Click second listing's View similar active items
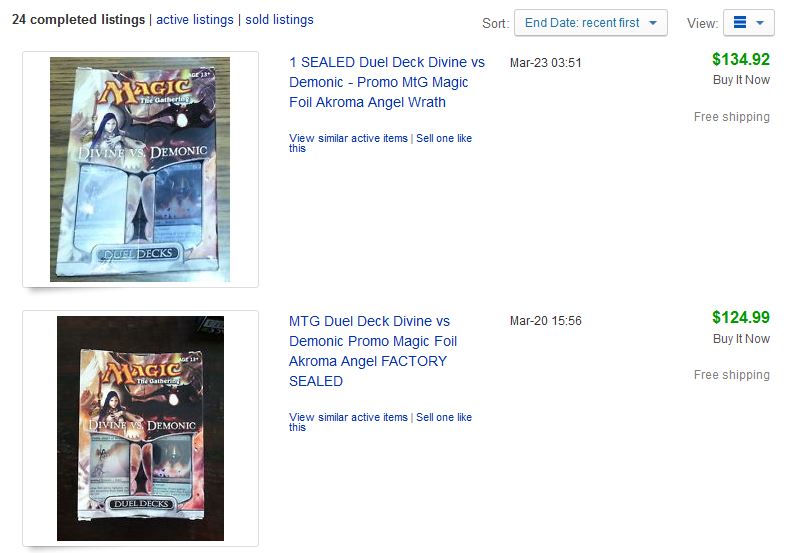The height and width of the screenshot is (553, 793). 348,417
